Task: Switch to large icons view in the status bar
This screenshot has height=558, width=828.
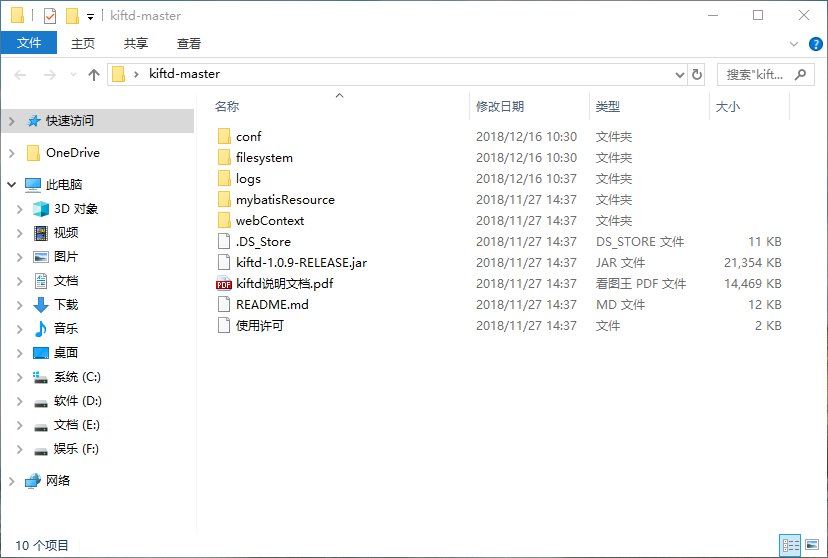Action: [x=812, y=545]
